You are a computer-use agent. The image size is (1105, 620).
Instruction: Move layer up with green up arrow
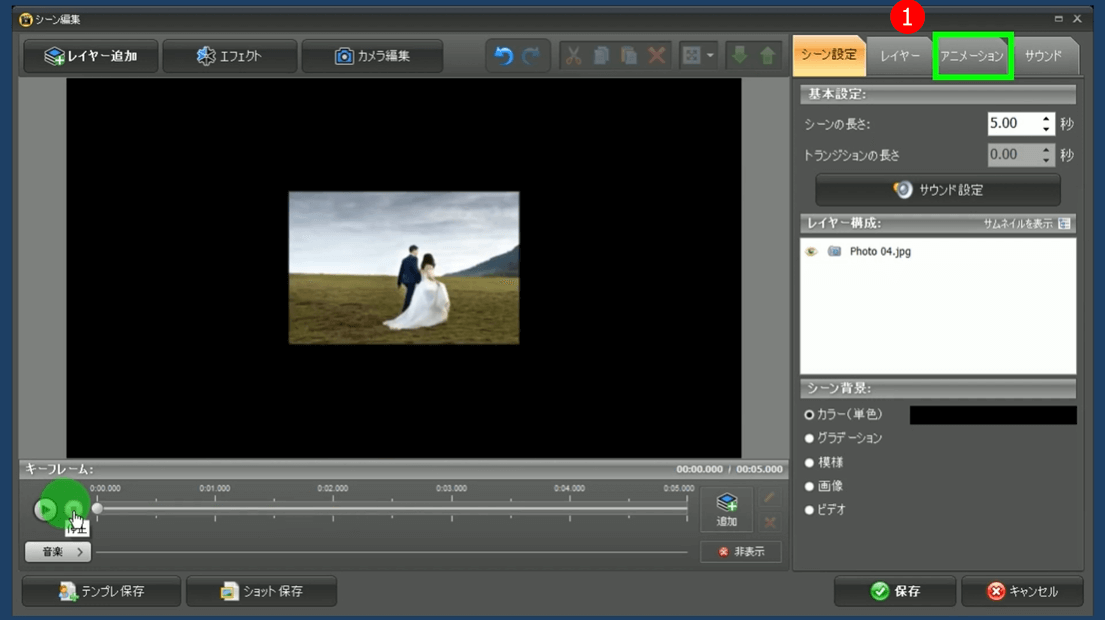tap(767, 56)
